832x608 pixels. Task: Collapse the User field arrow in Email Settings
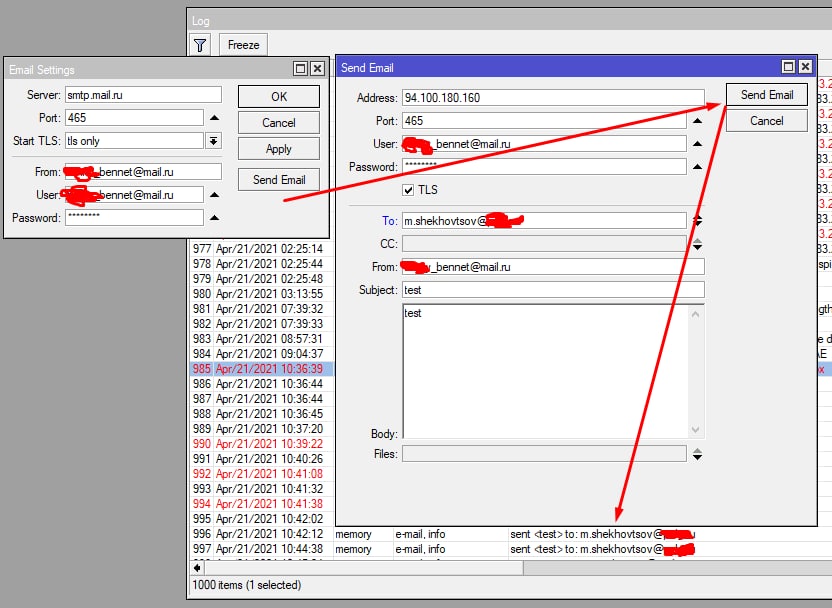214,195
